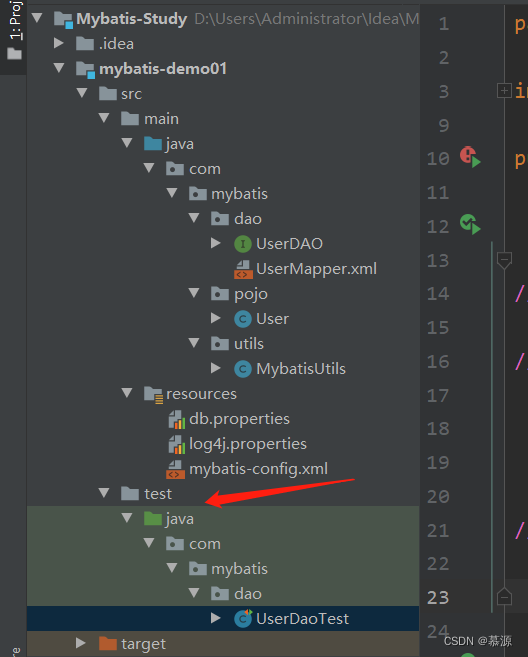This screenshot has width=528, height=657.
Task: Click the blue main java sources folder icon
Action: pyautogui.click(x=153, y=143)
